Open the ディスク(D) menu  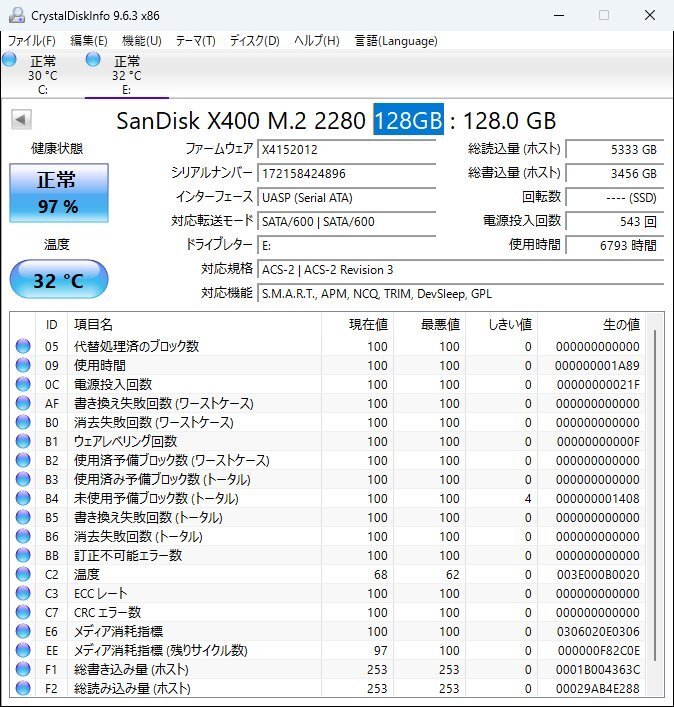[x=255, y=41]
